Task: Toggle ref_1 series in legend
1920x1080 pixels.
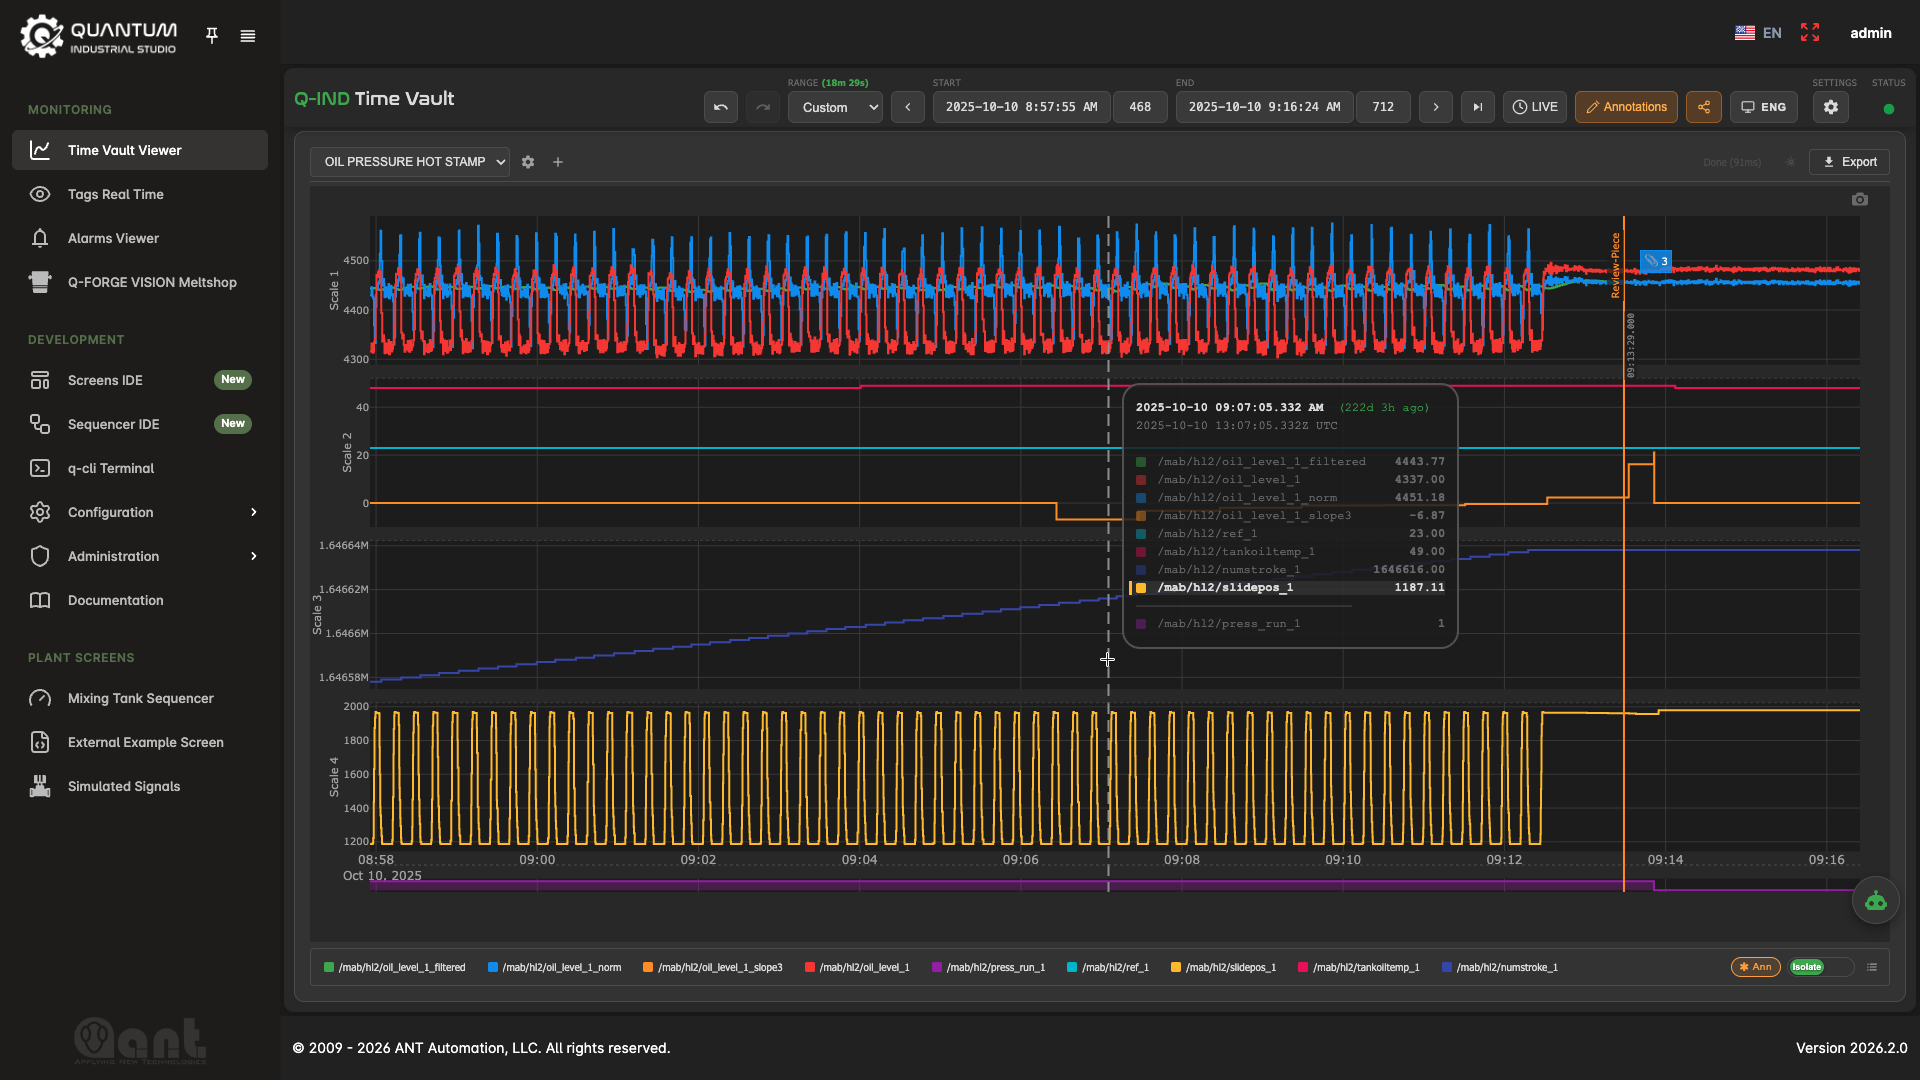Action: point(1108,967)
